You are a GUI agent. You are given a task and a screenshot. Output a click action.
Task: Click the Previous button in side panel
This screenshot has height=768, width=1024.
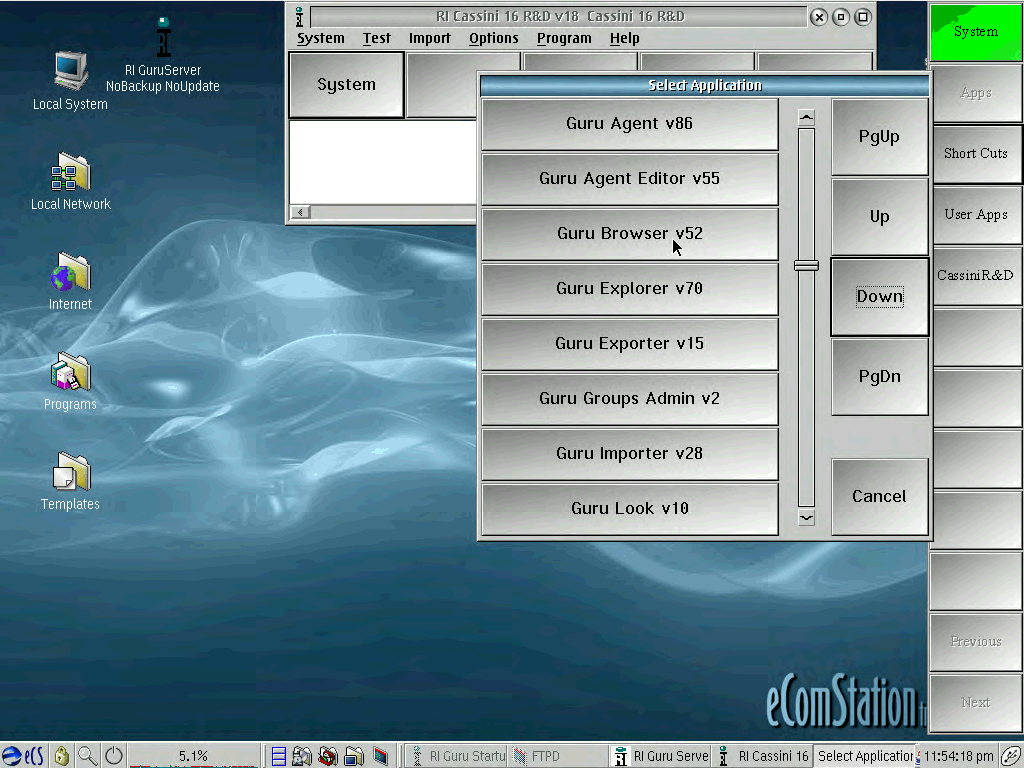pos(976,642)
